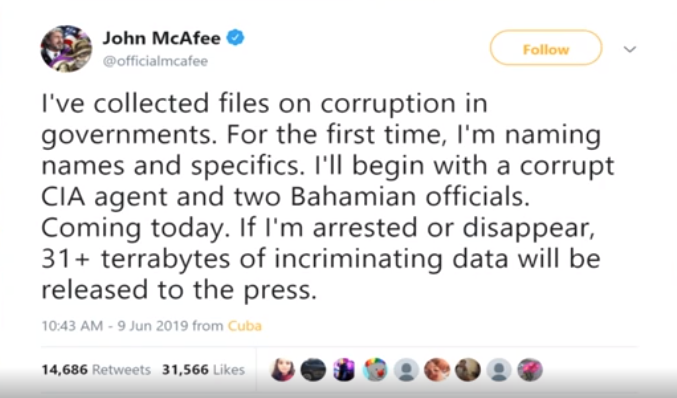Click the last pink flower avatar
The height and width of the screenshot is (398, 677).
(530, 370)
